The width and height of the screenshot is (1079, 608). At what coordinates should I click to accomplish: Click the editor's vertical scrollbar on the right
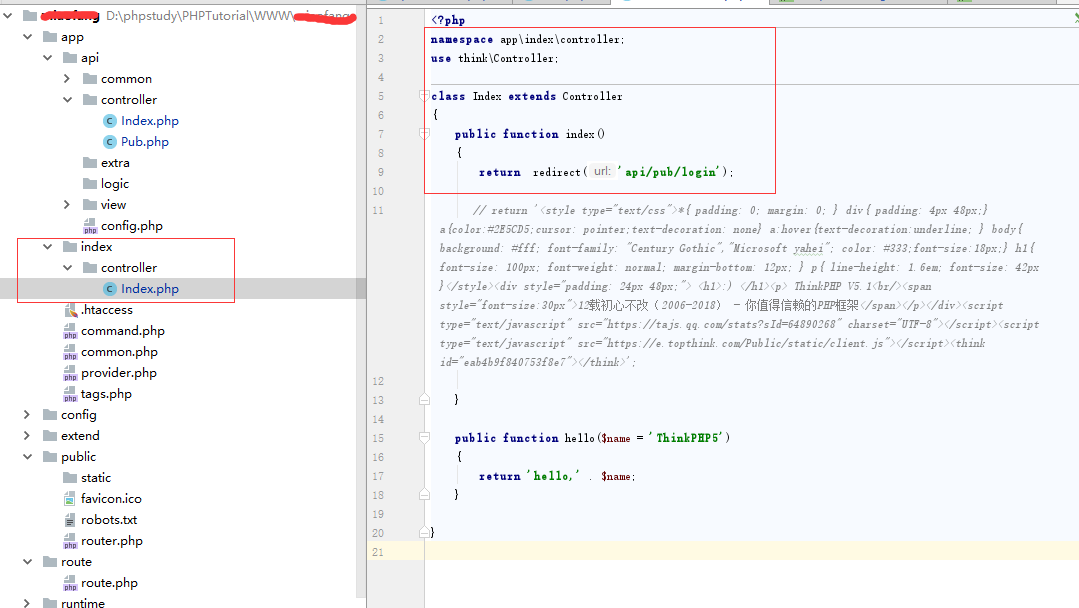coord(1074,300)
